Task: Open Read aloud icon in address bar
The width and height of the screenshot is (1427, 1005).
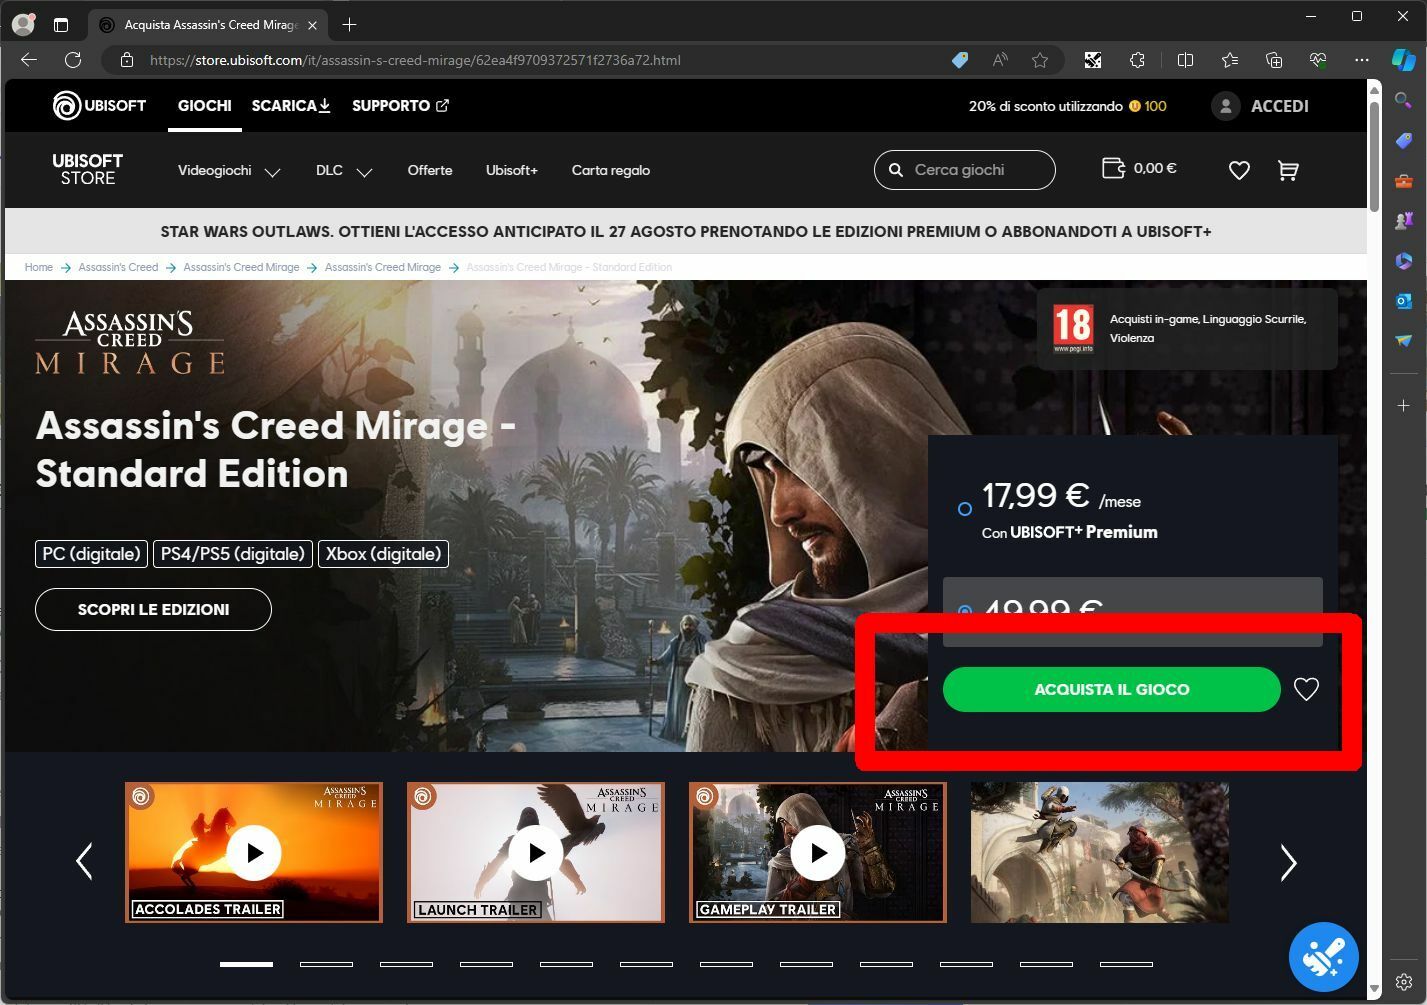Action: (1000, 60)
